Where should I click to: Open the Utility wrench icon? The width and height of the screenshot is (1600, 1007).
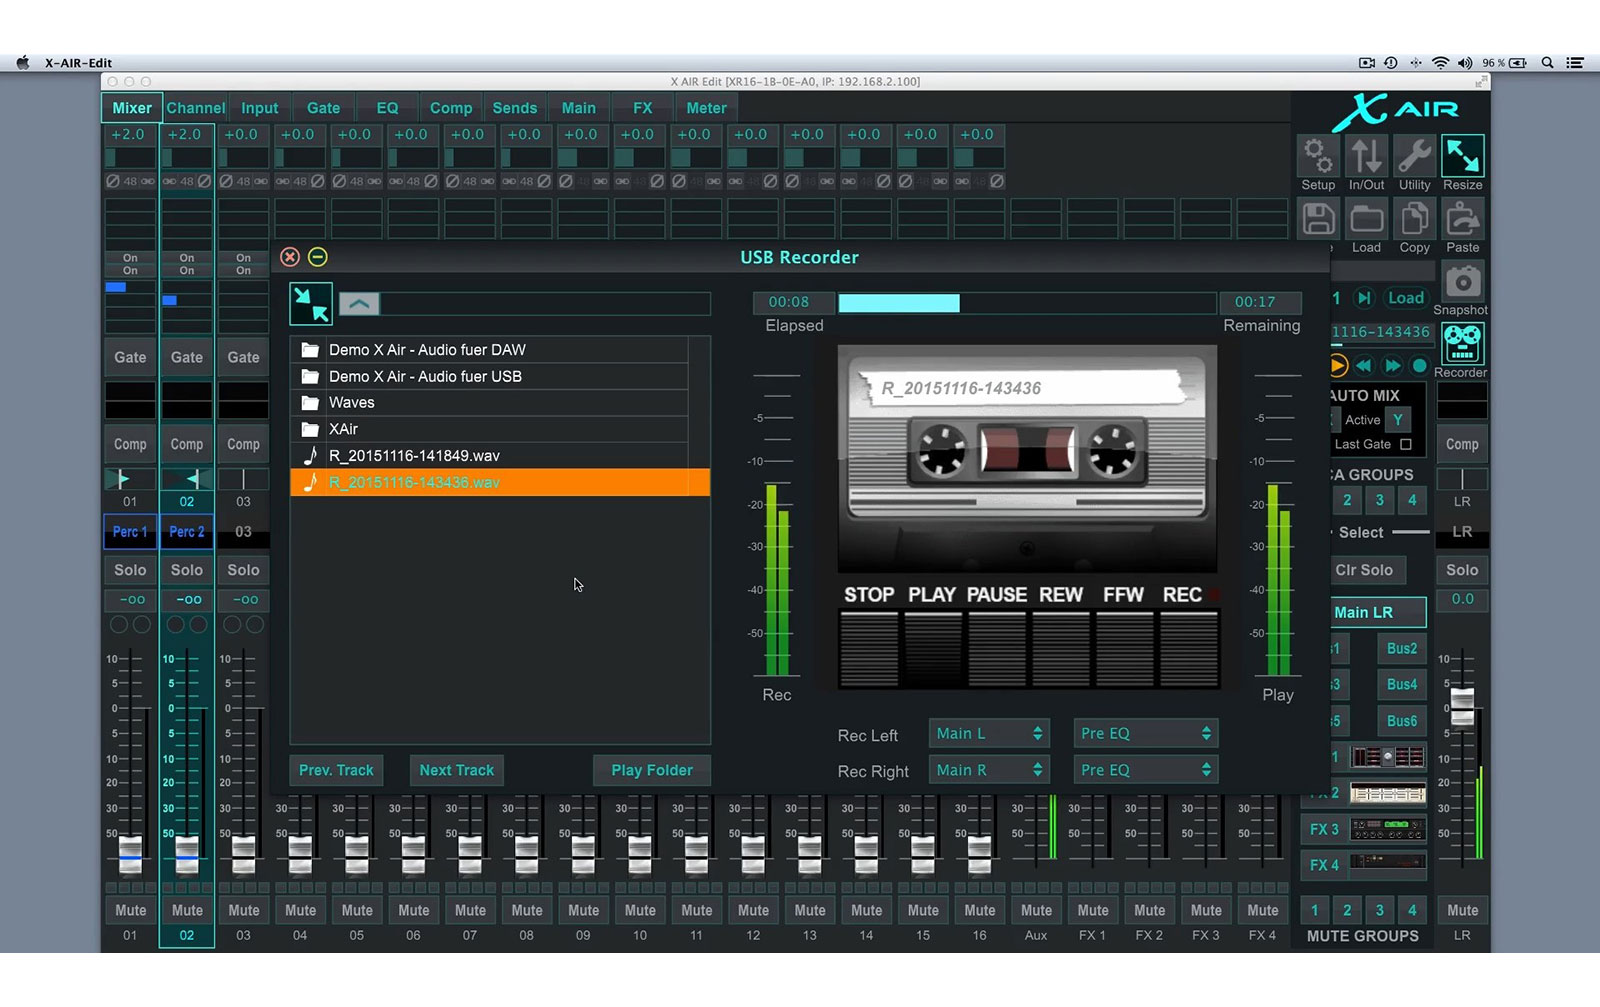[x=1414, y=156]
